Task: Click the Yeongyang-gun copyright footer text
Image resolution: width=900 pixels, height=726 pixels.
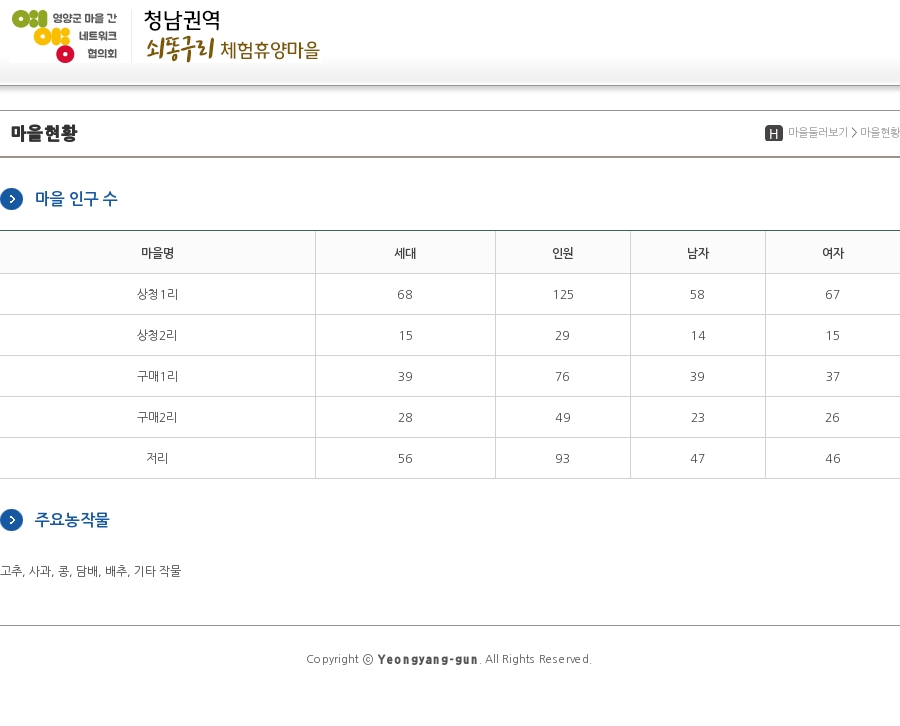Action: click(449, 659)
